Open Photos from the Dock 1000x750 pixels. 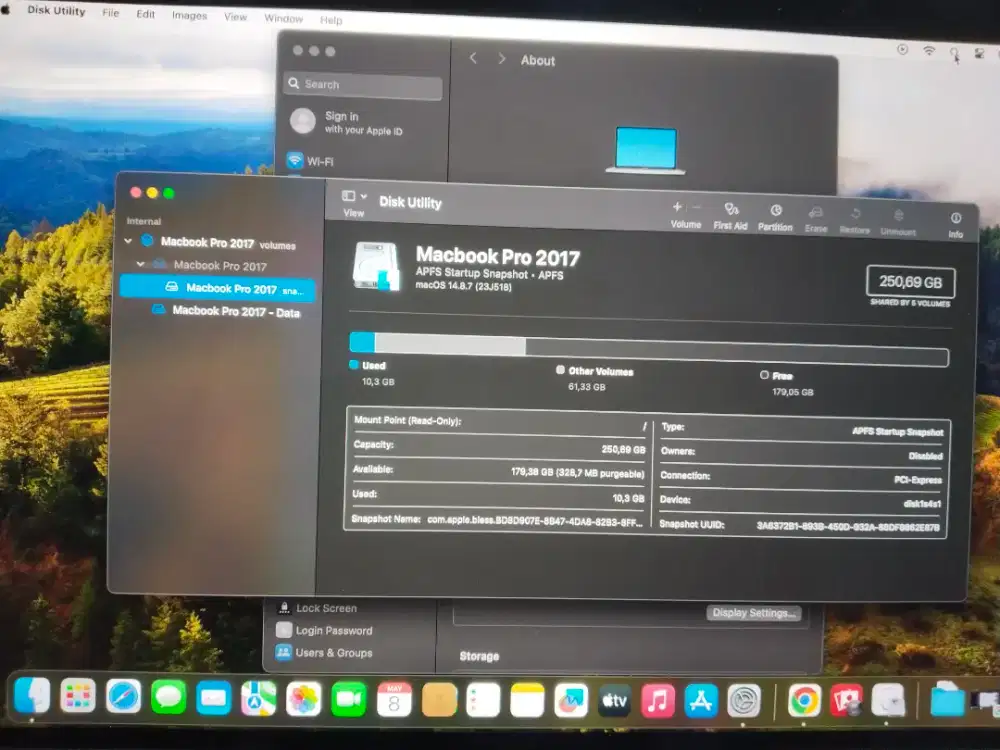pos(304,699)
